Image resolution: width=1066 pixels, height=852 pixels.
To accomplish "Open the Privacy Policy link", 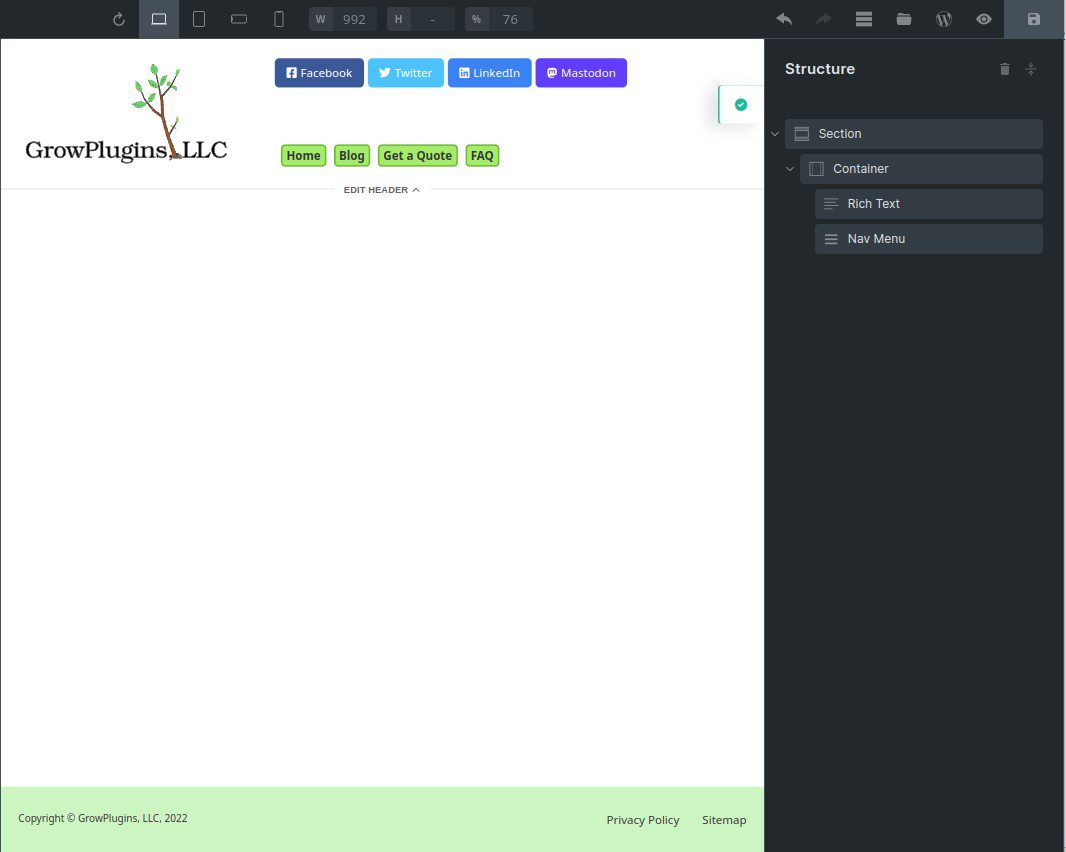I will 642,819.
